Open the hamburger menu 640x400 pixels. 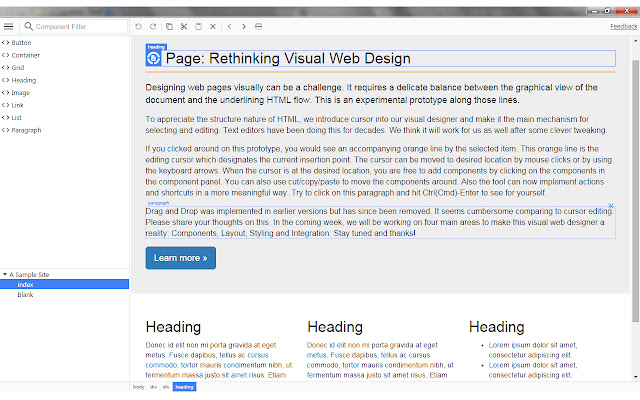9,26
